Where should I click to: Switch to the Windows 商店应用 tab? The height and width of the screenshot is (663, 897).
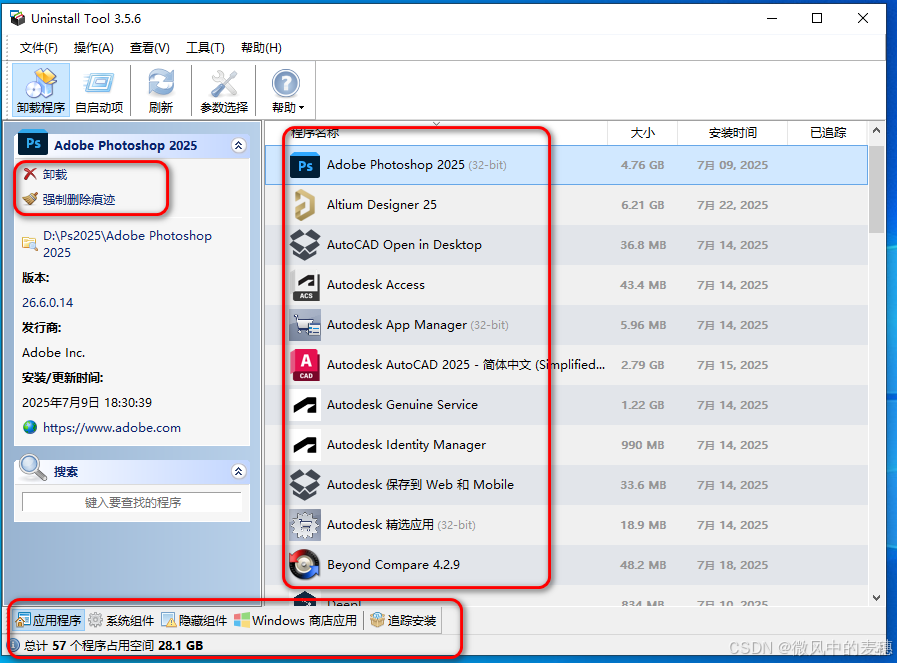coord(296,620)
